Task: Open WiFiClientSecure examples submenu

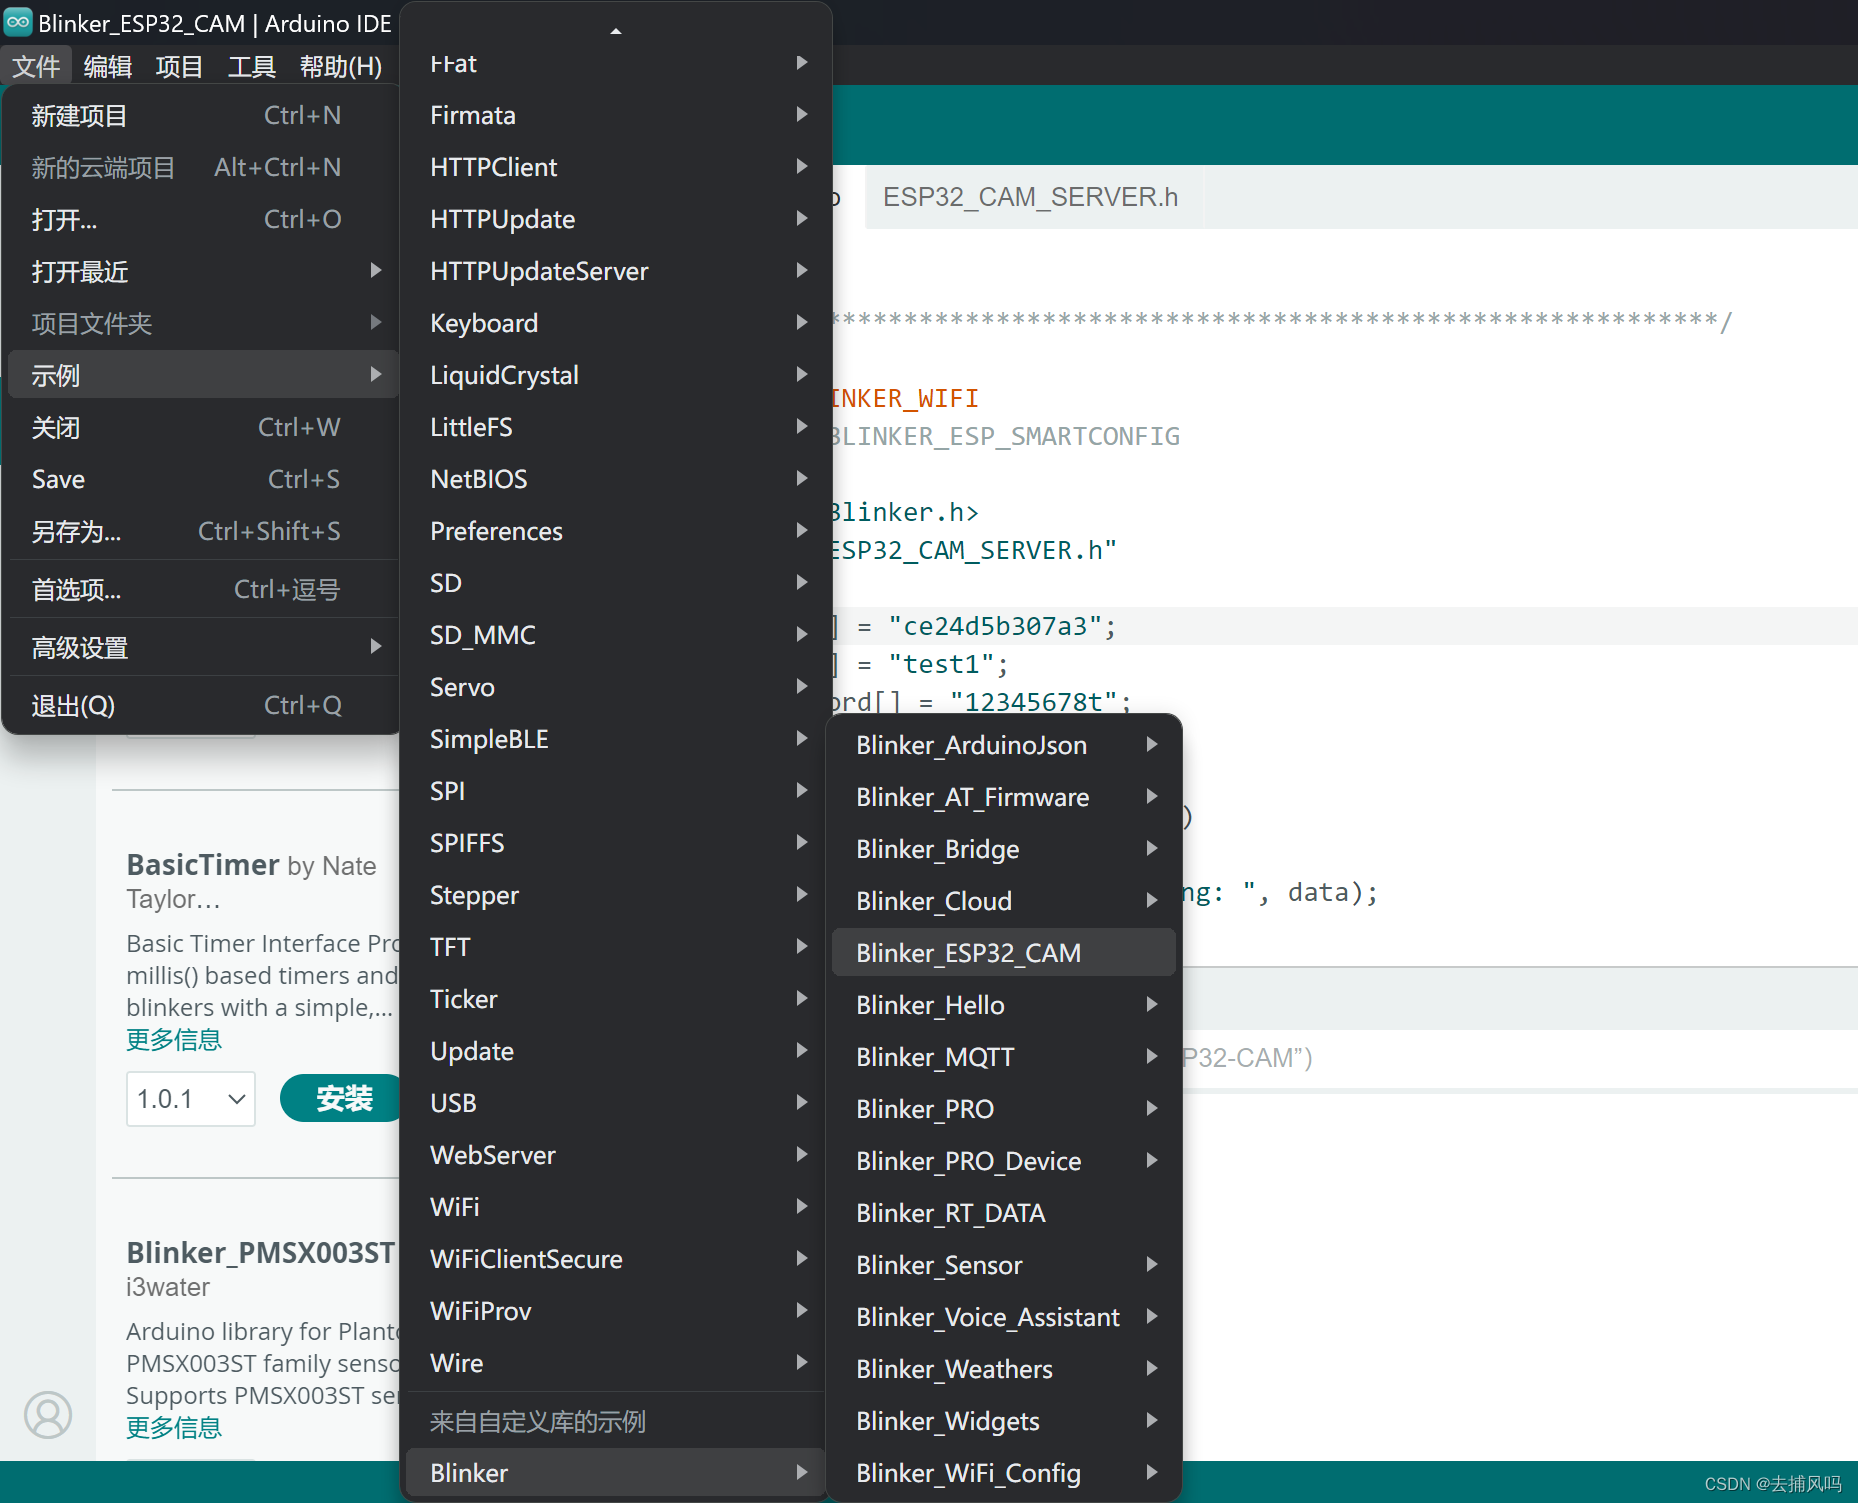Action: [616, 1259]
